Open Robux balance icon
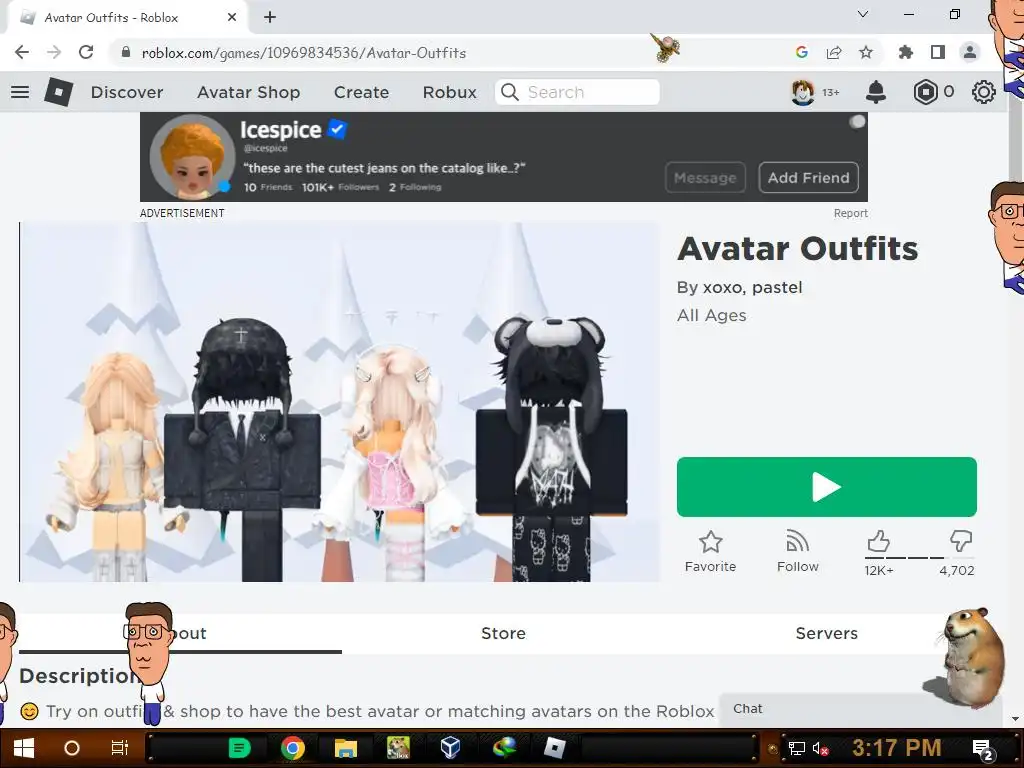Viewport: 1024px width, 768px height. 925,92
